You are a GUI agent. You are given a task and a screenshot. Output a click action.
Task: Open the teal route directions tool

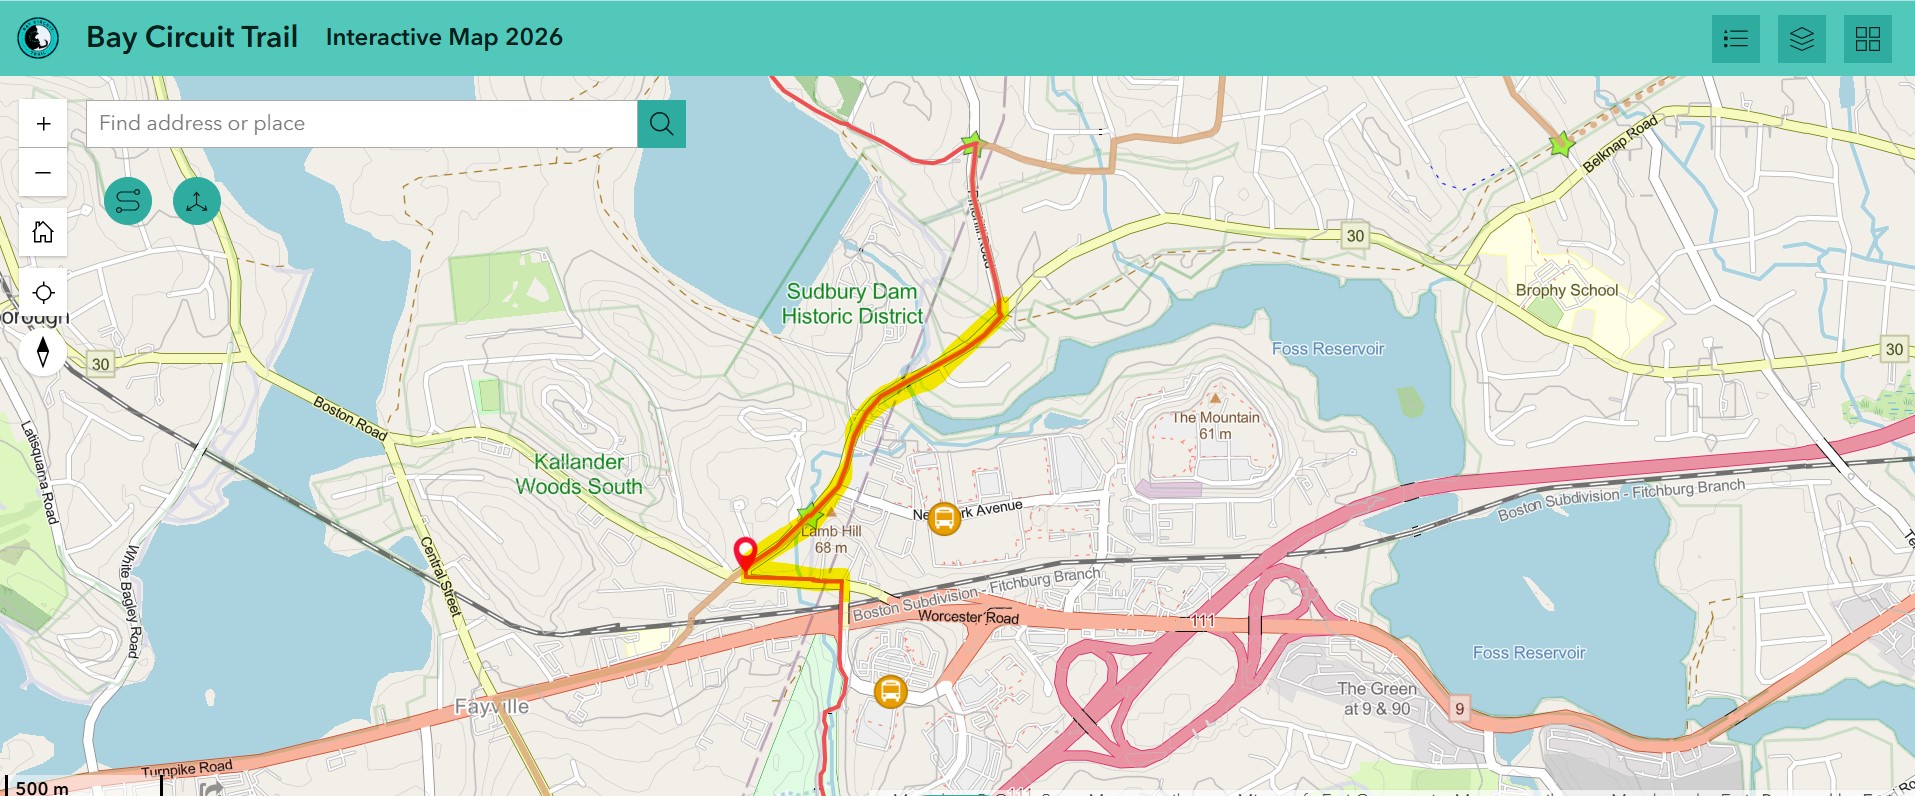click(128, 201)
